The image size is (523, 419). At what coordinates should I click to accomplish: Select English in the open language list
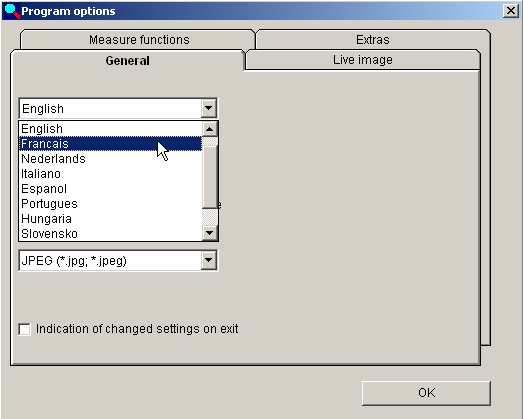(110, 129)
